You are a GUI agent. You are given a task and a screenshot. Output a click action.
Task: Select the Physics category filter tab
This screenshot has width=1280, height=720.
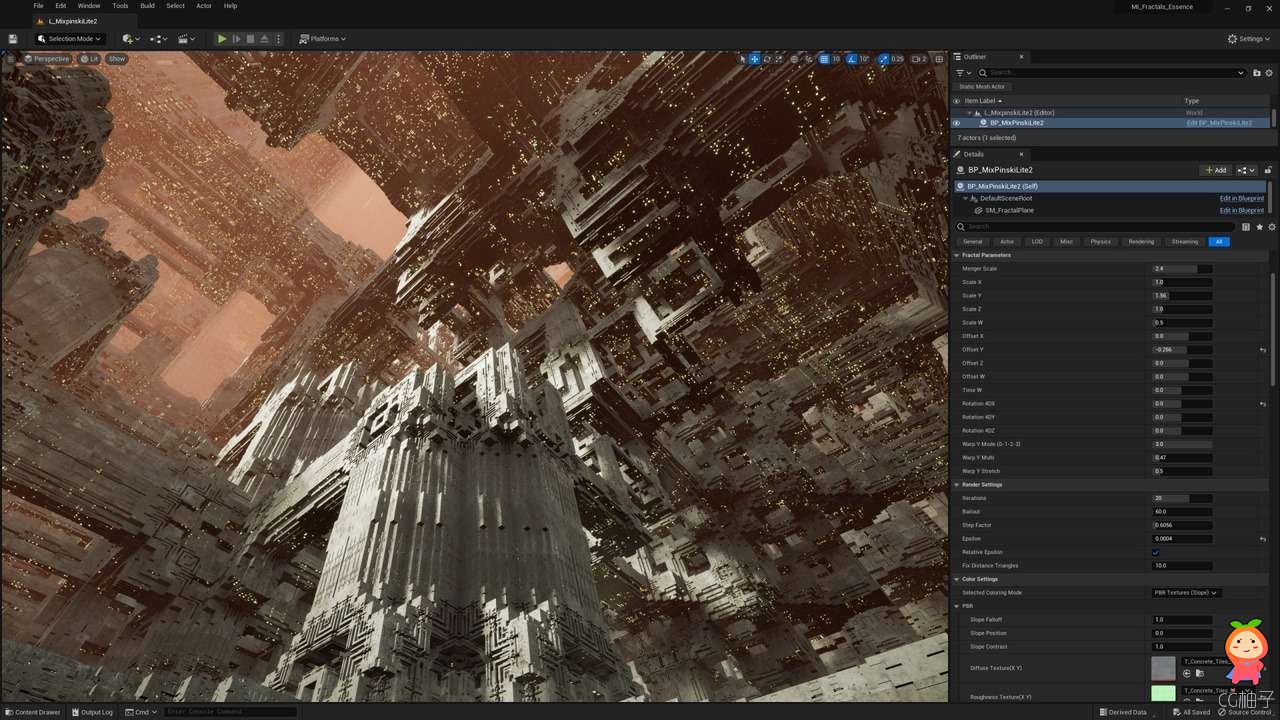(x=1100, y=242)
